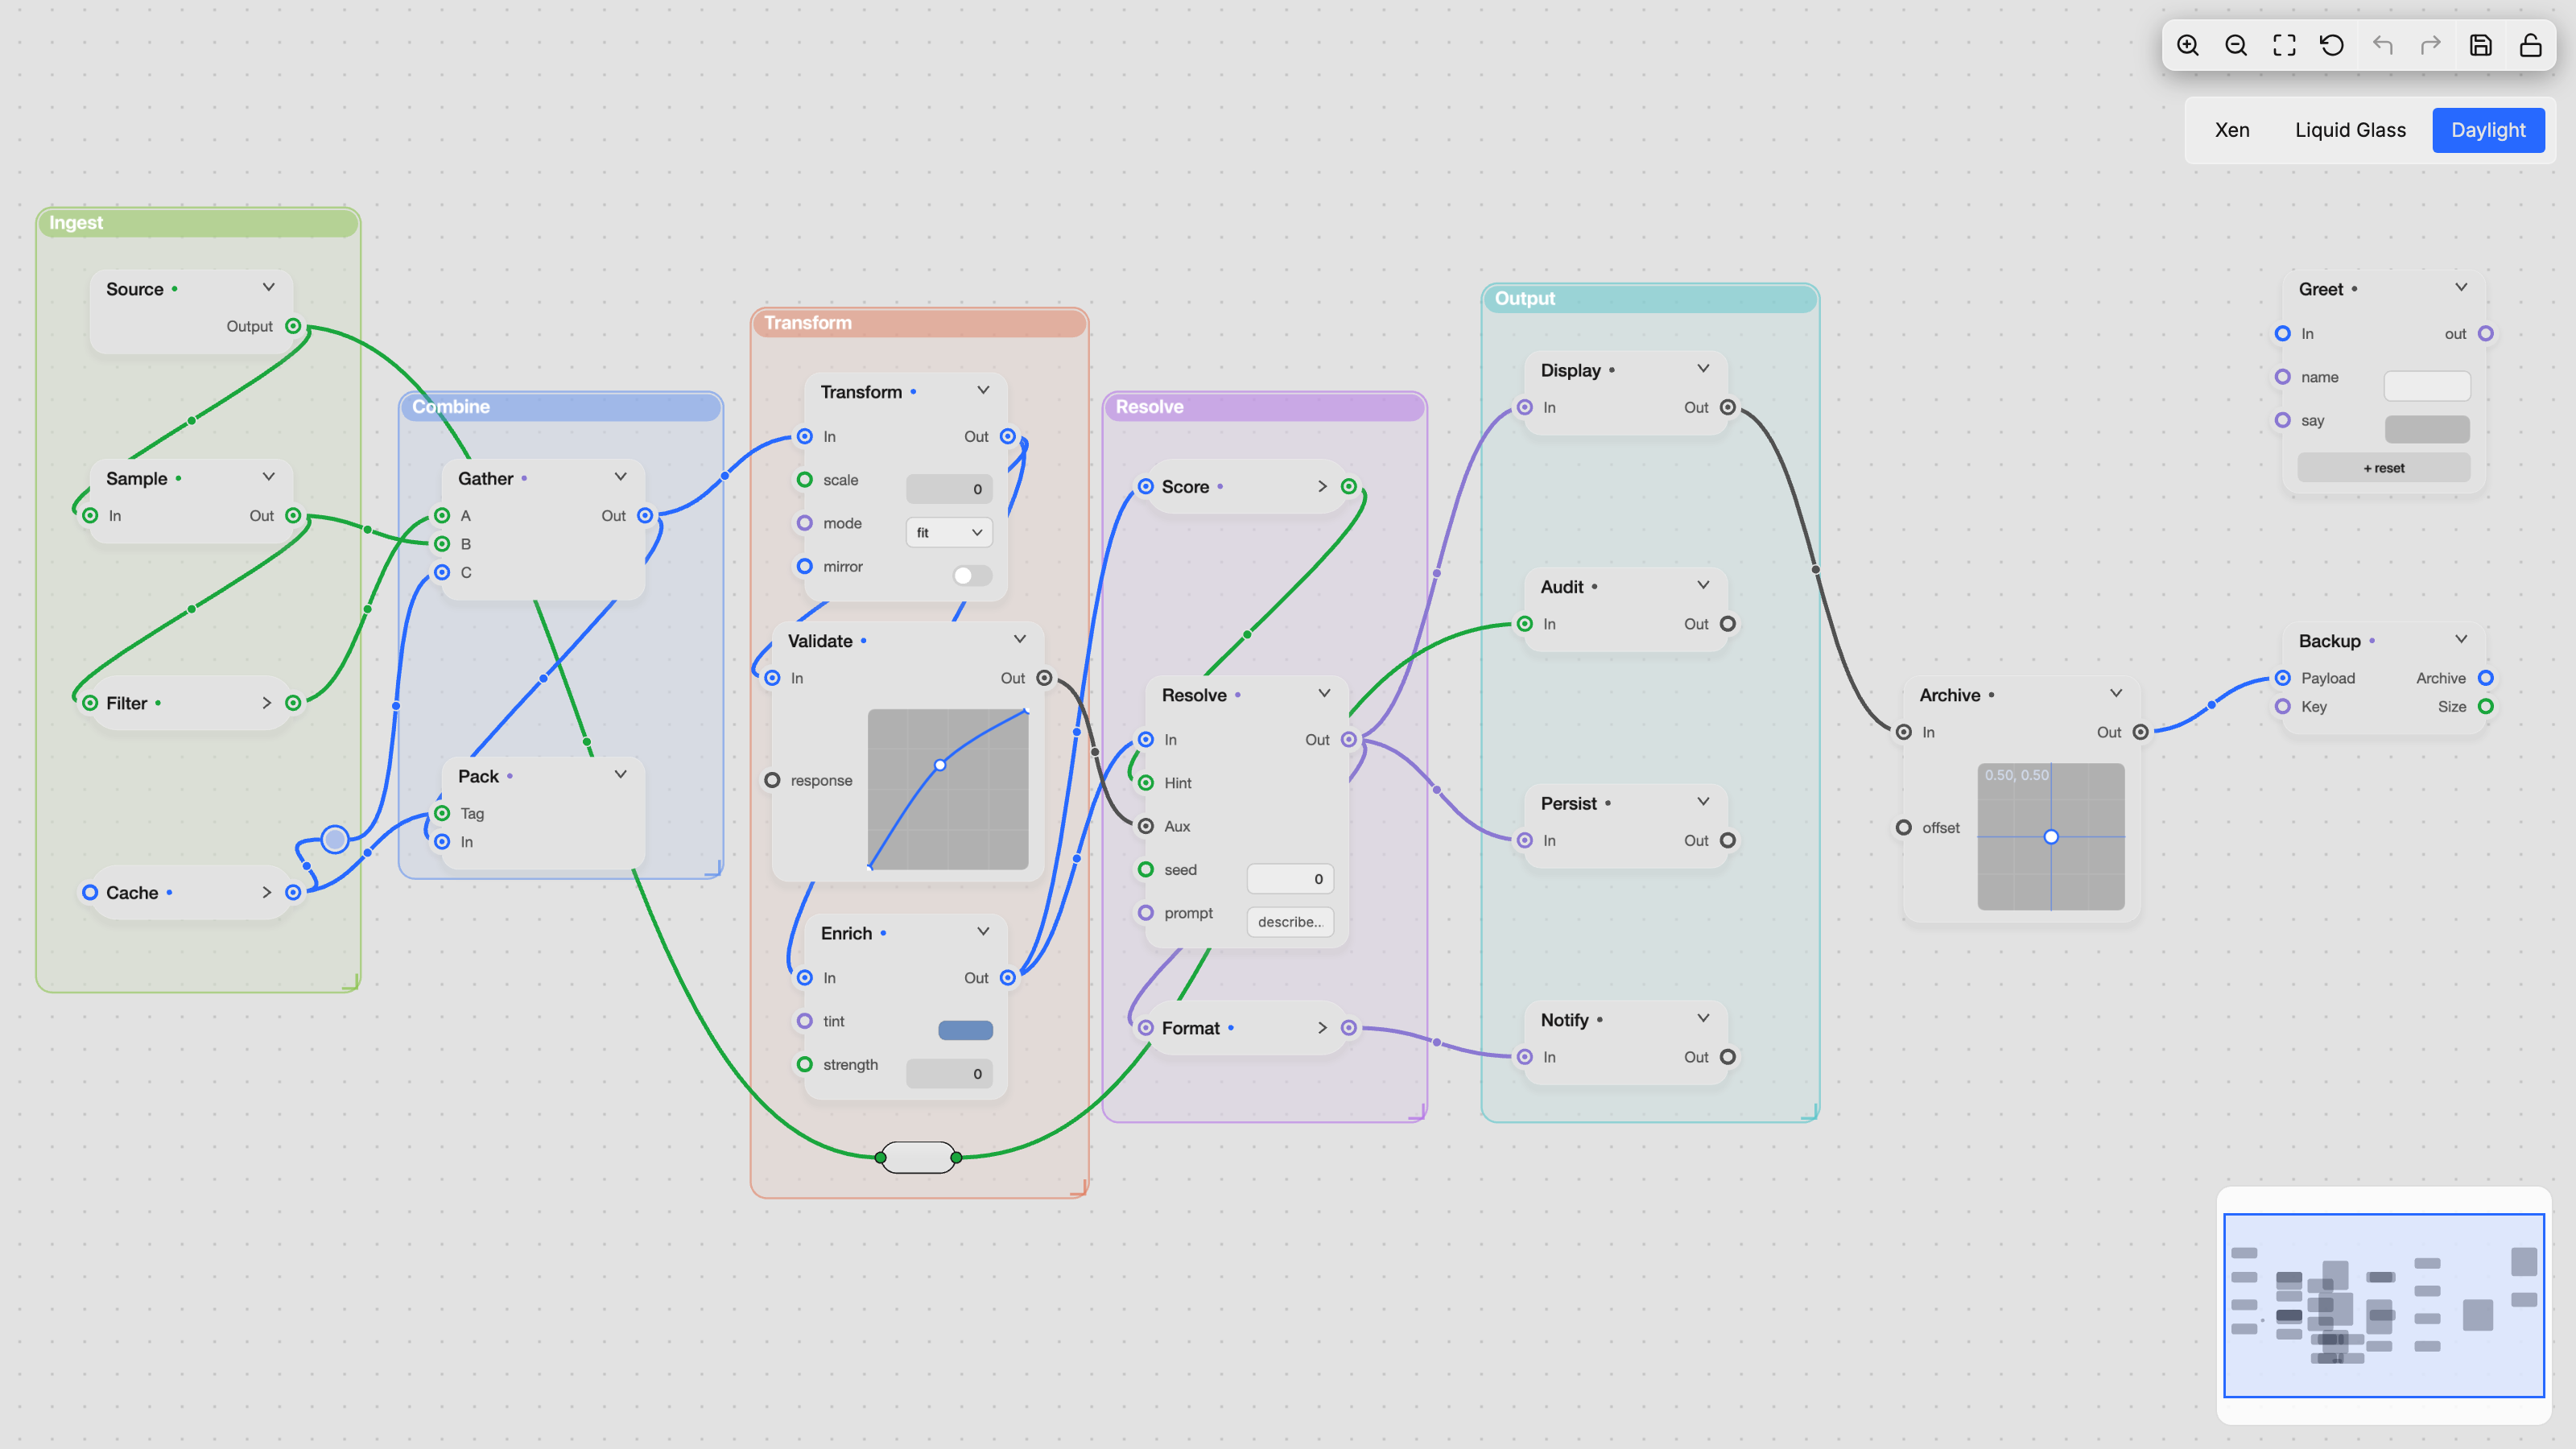Click the Source Output port
Viewport: 2576px width, 1449px height.
[x=293, y=326]
